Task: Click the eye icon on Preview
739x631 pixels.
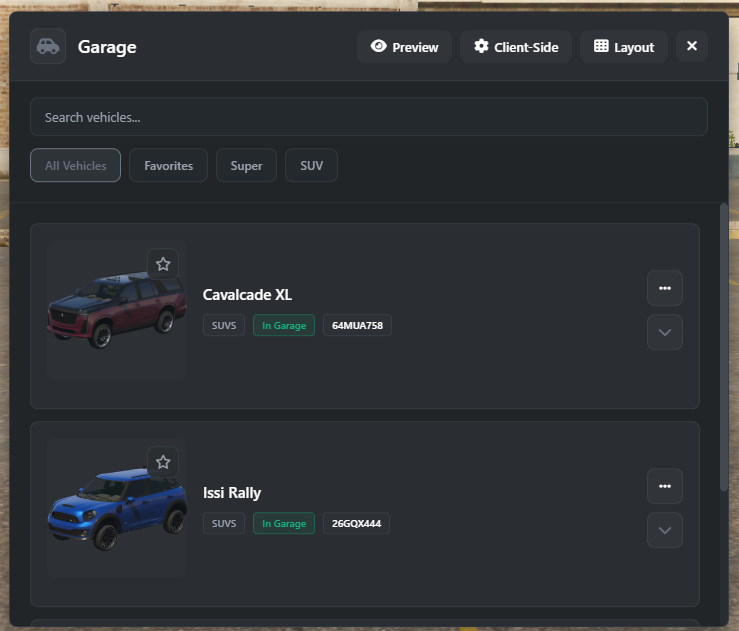Action: click(378, 46)
